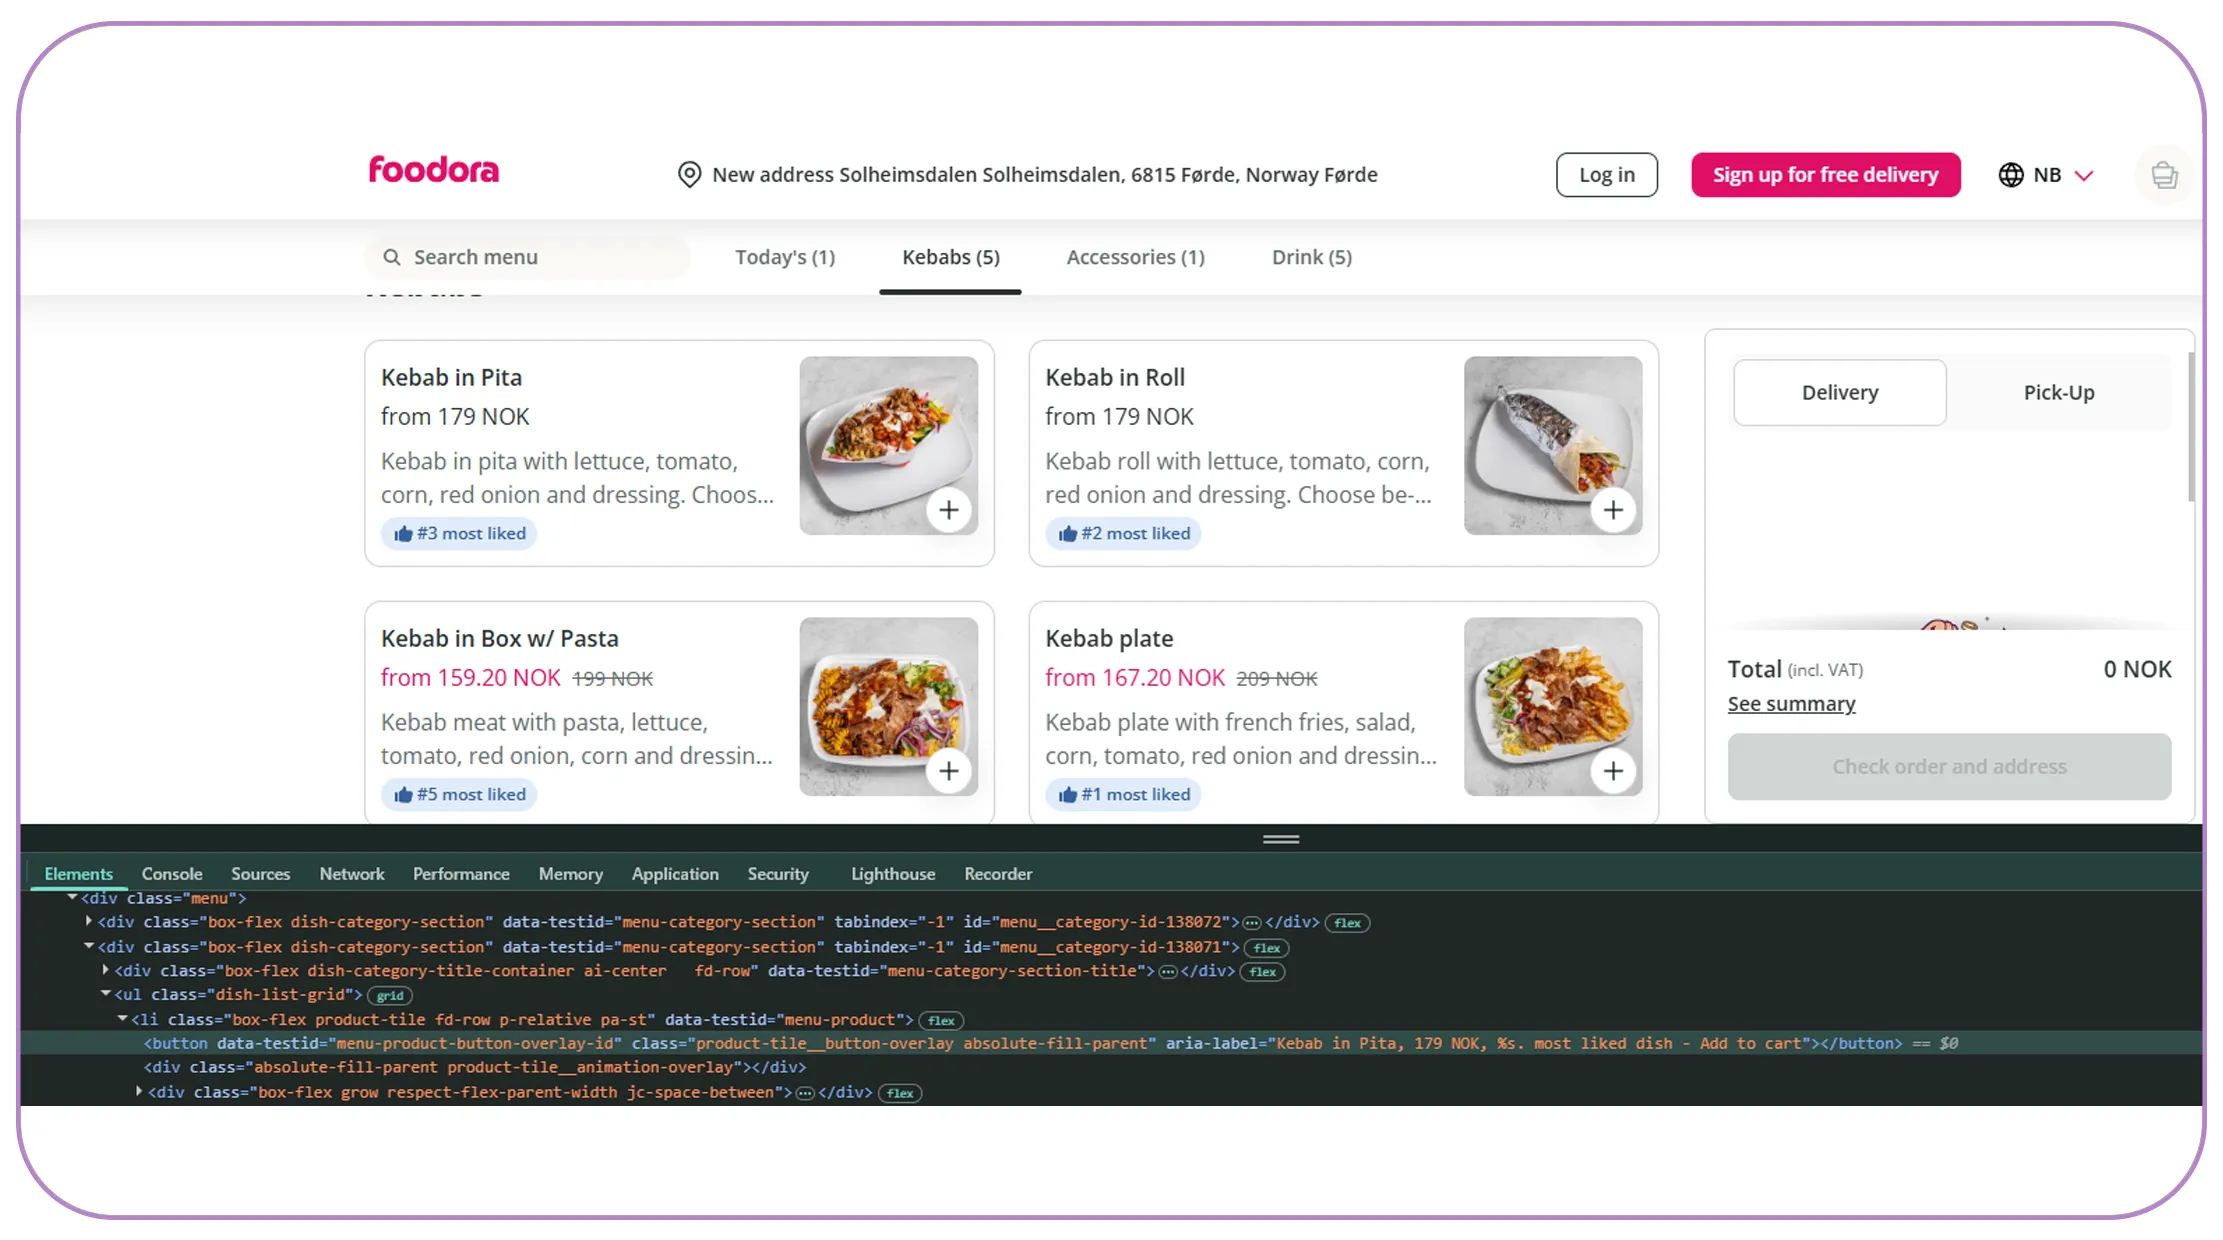Image resolution: width=2223 pixels, height=1240 pixels.
Task: Click the Search menu field
Action: tap(527, 257)
